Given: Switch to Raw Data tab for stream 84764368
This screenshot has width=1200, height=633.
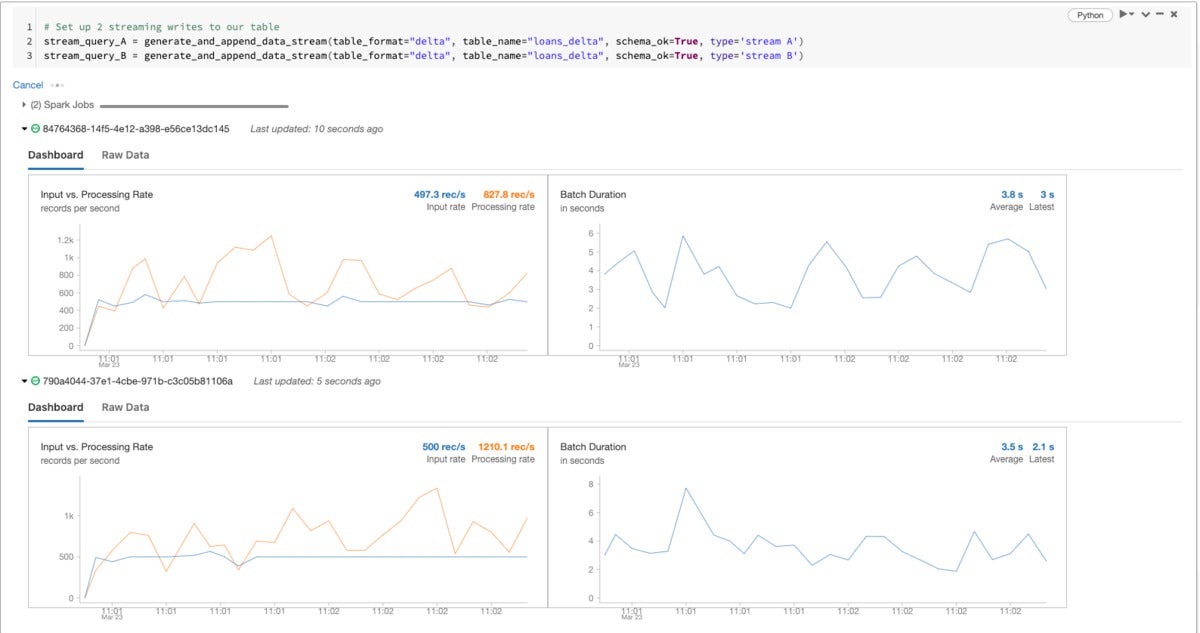Looking at the screenshot, I should pyautogui.click(x=125, y=155).
